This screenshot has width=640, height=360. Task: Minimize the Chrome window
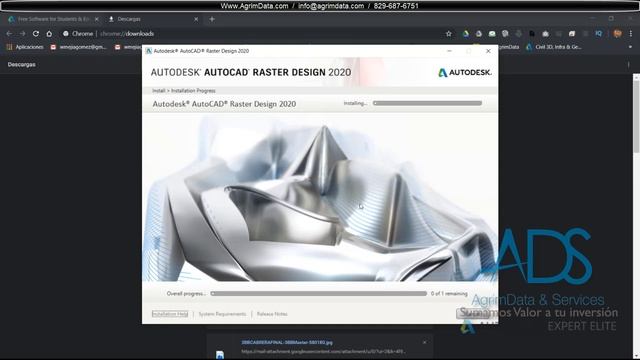(593, 18)
